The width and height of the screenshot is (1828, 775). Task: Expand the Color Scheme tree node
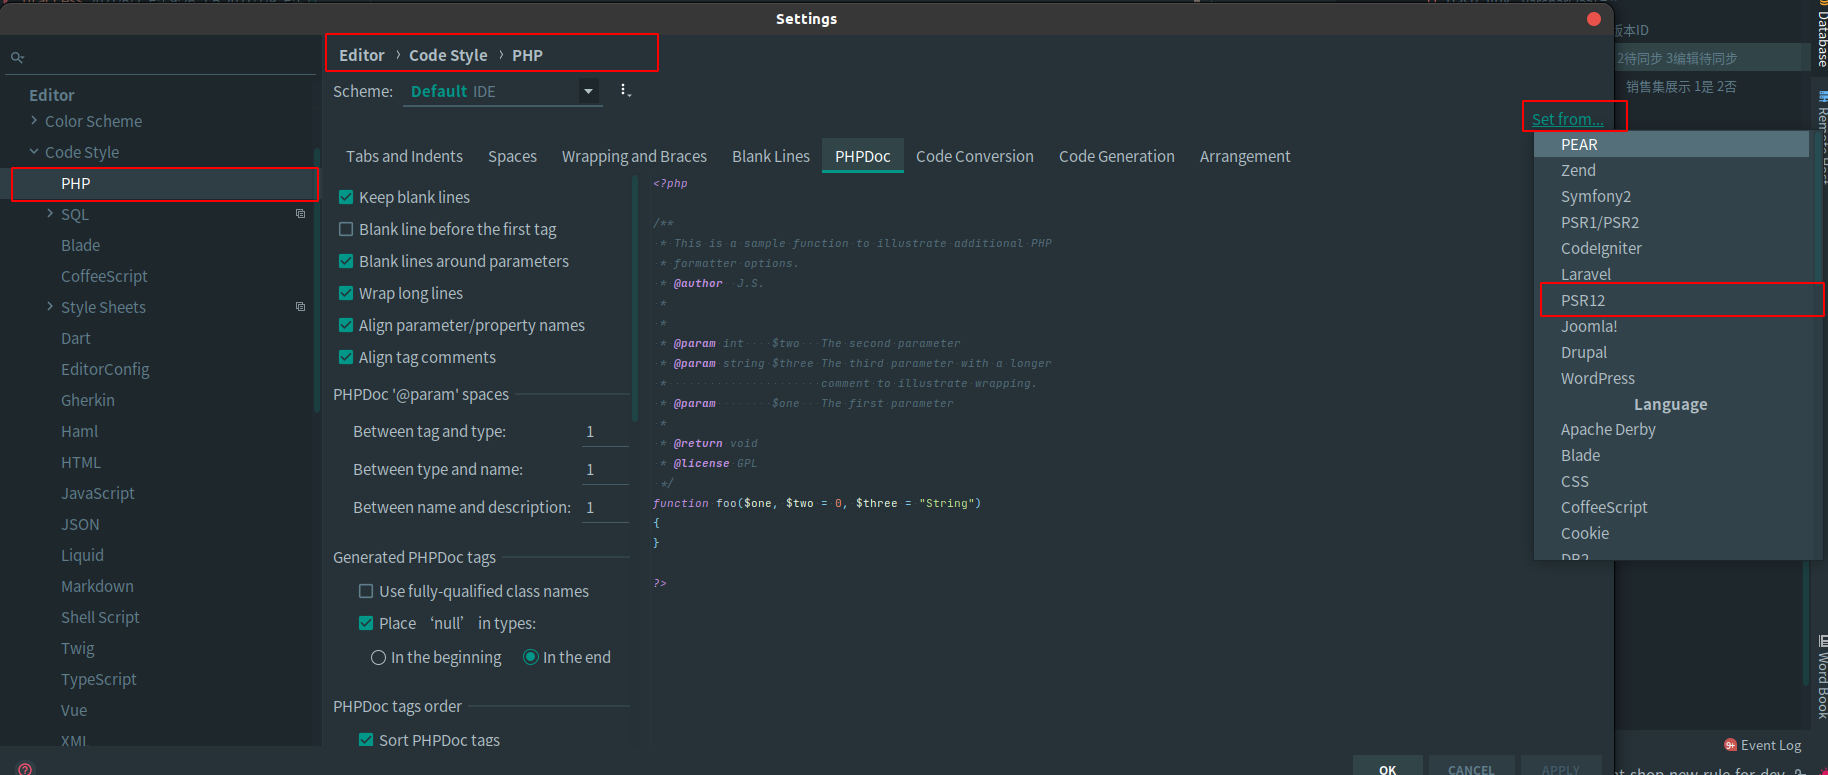tap(34, 121)
